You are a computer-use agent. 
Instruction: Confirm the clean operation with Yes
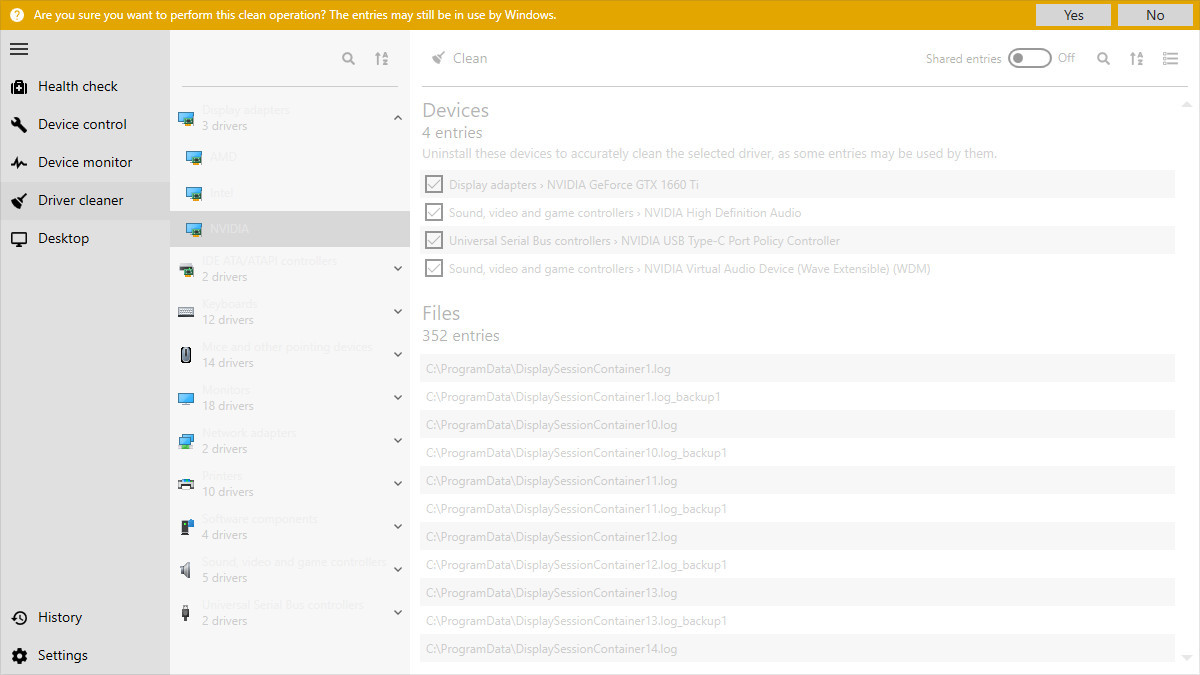coord(1072,15)
